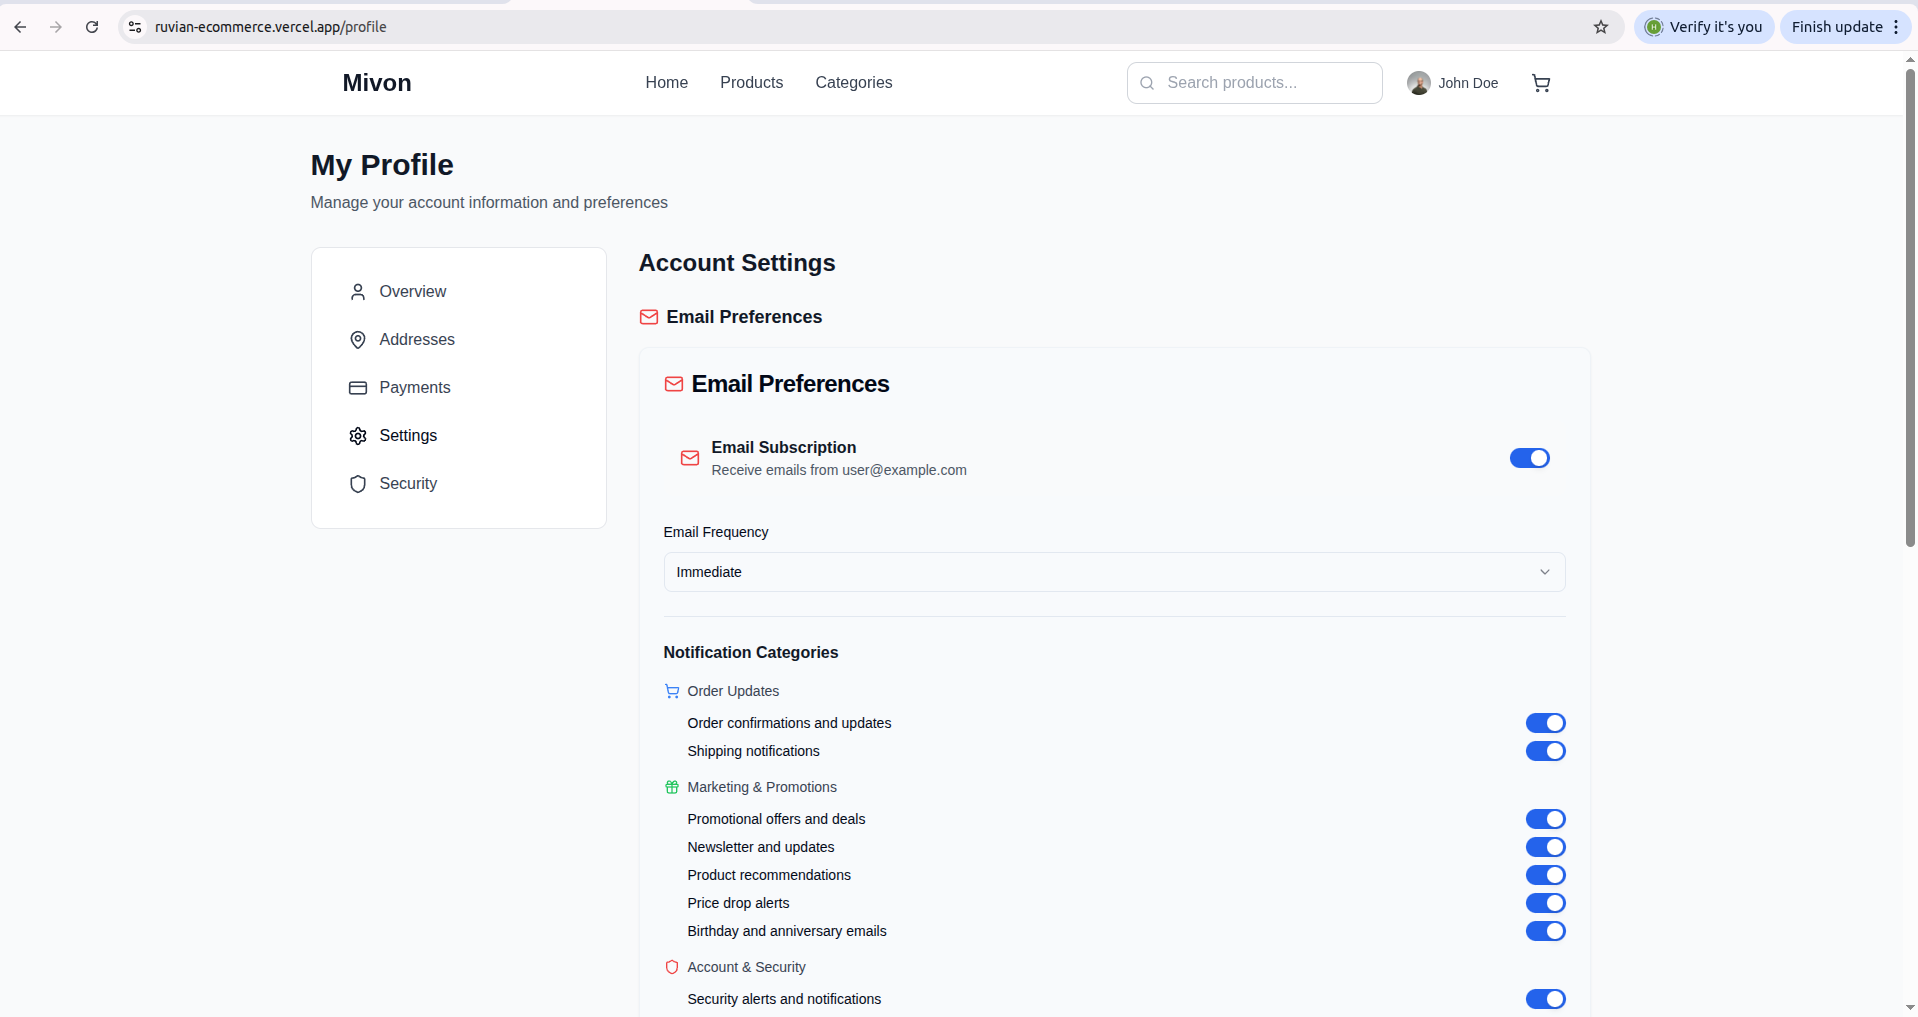Click 'Receive emails from user@example.com' text
The height and width of the screenshot is (1017, 1918).
pos(839,470)
